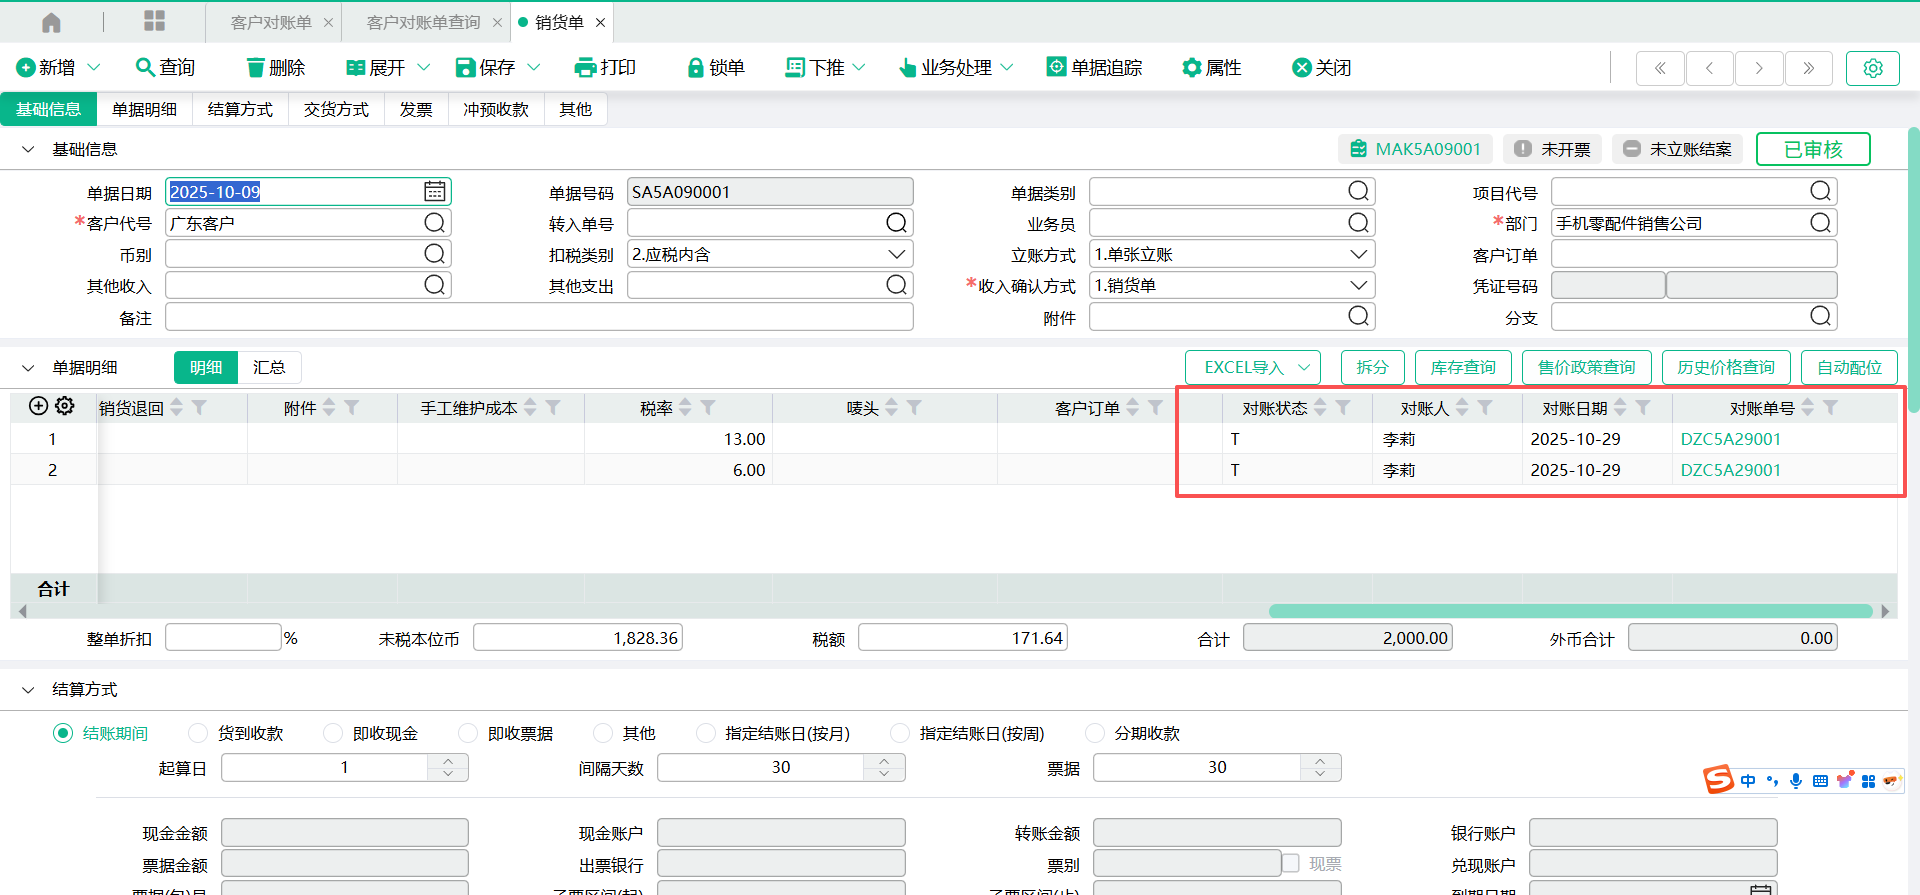Image resolution: width=1920 pixels, height=895 pixels.
Task: Click the horizontal scrollbar of detail grid
Action: pos(1570,611)
